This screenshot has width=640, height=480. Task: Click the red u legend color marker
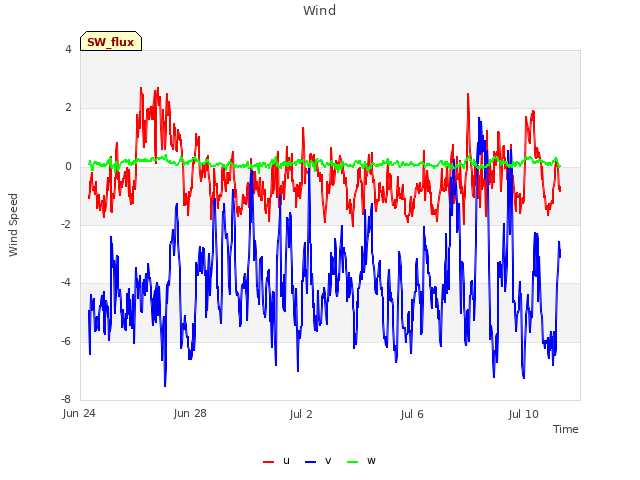pyautogui.click(x=268, y=462)
